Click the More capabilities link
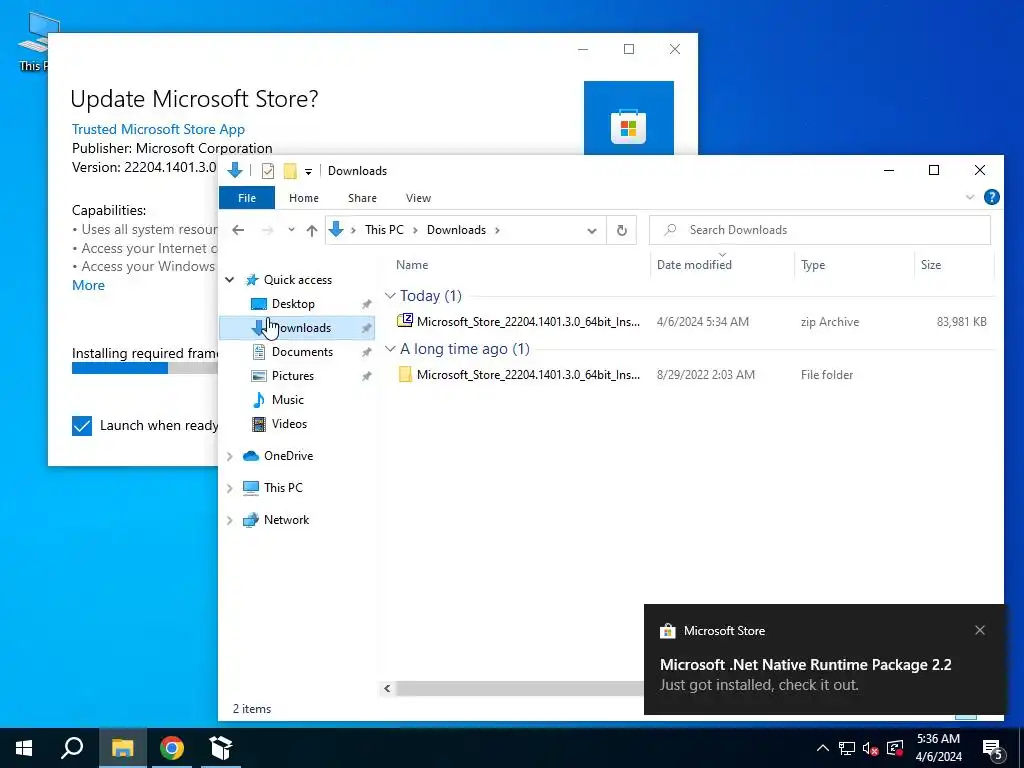This screenshot has height=768, width=1024. coord(88,285)
